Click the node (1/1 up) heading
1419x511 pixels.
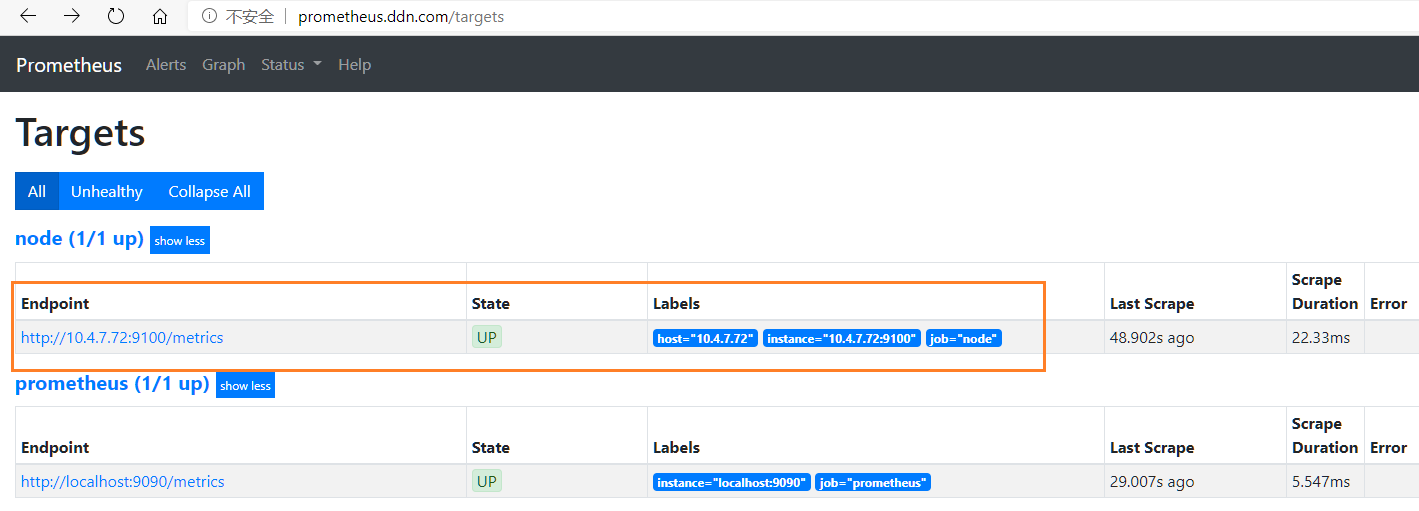pyautogui.click(x=80, y=239)
